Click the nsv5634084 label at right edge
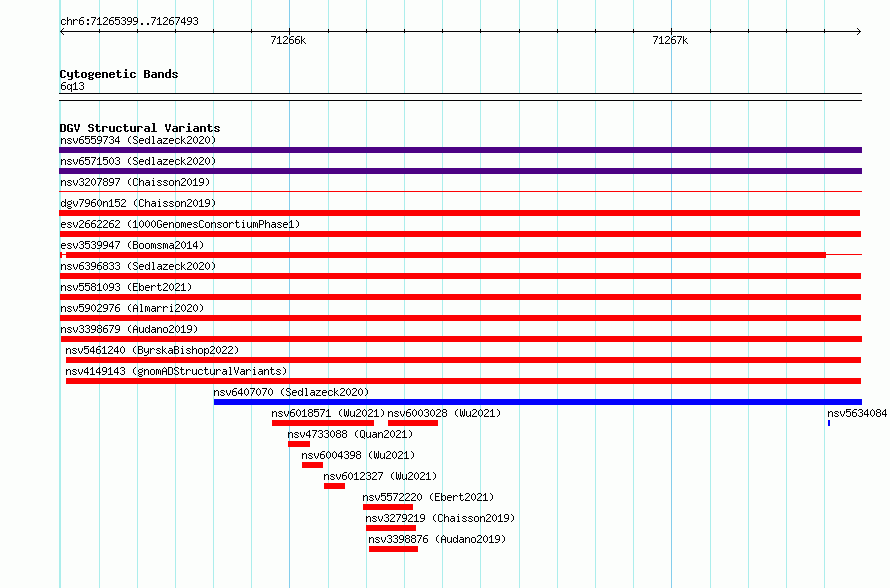 coord(857,413)
